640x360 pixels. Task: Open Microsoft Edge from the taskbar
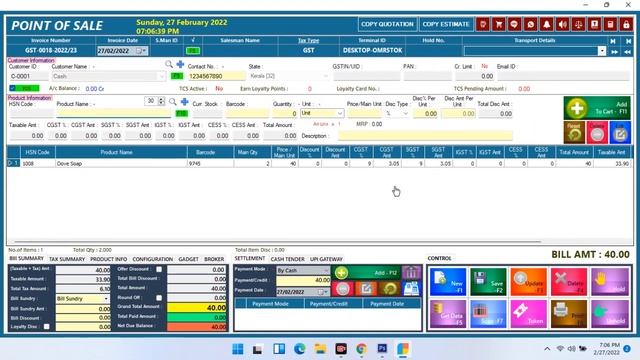[300, 349]
